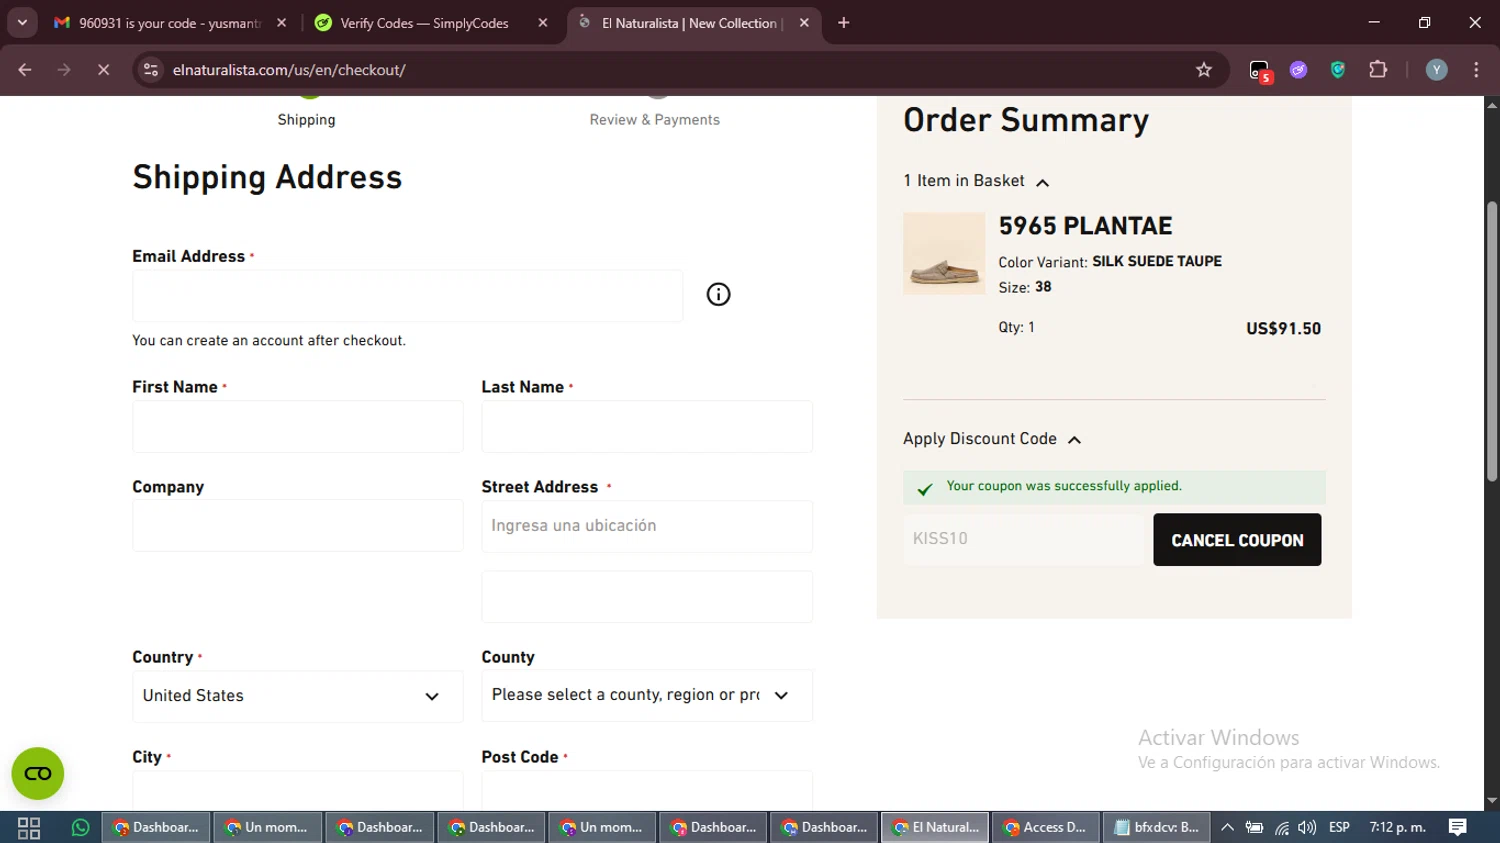This screenshot has height=843, width=1500.
Task: Click the address bar URL
Action: (x=289, y=70)
